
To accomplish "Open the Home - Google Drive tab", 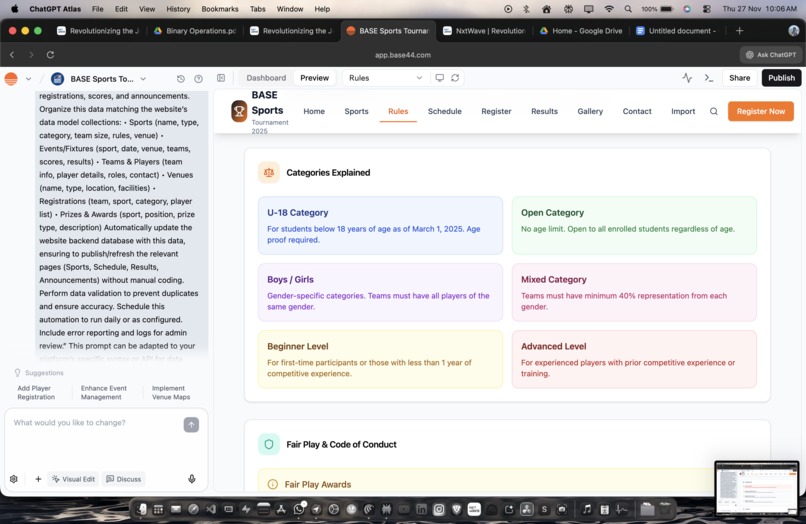I will pyautogui.click(x=581, y=31).
